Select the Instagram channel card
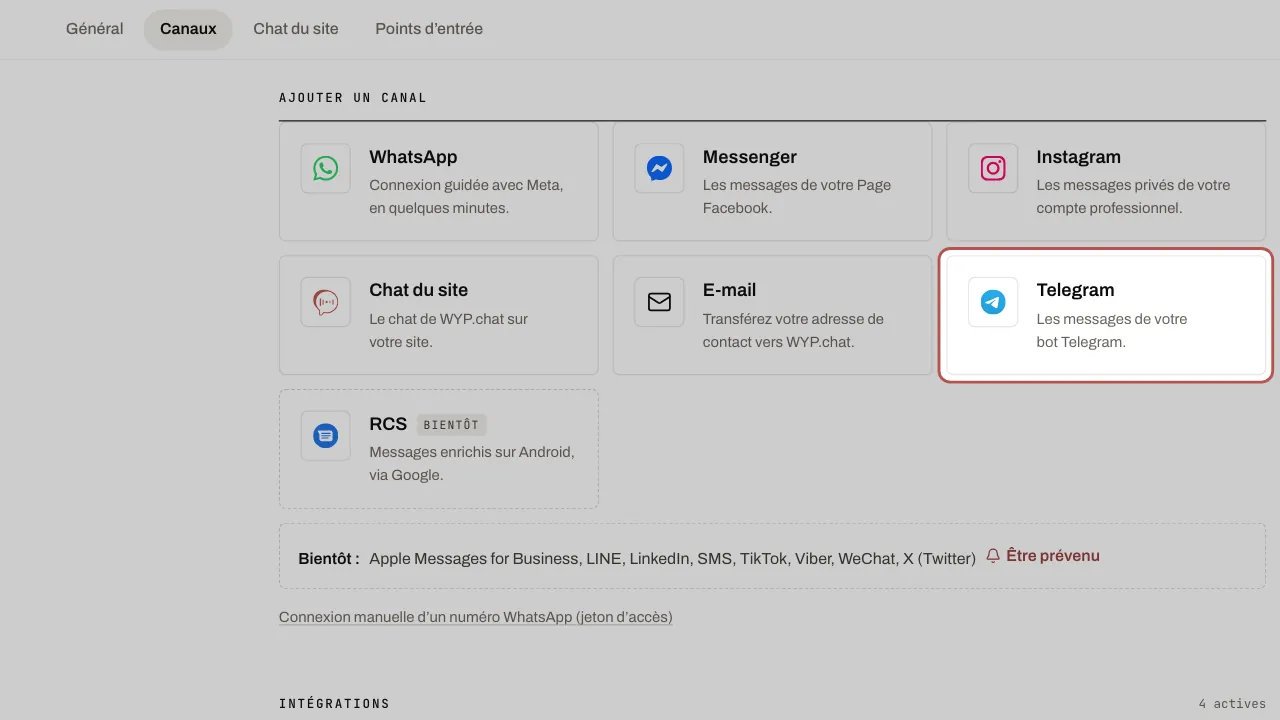This screenshot has height=720, width=1280. 1106,181
